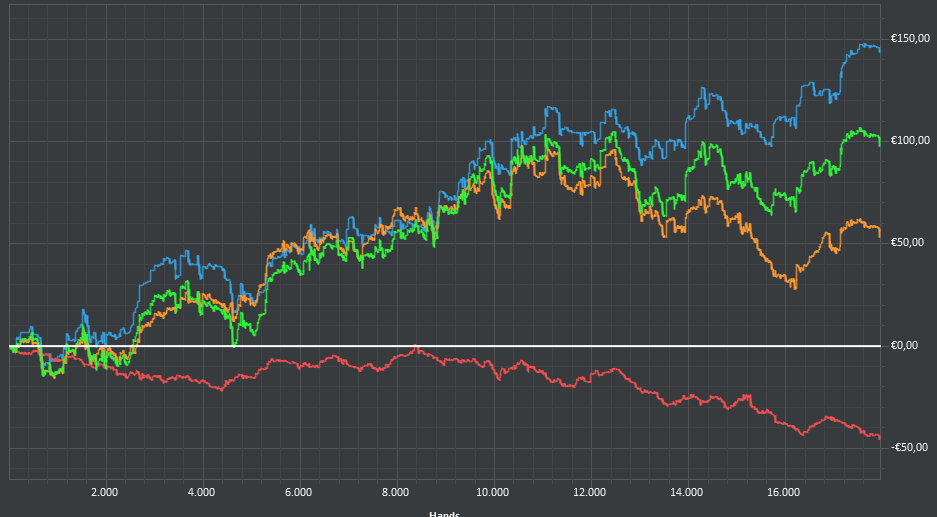This screenshot has height=517, width=937.
Task: Select the 12.000 hands axis tick
Action: point(590,492)
